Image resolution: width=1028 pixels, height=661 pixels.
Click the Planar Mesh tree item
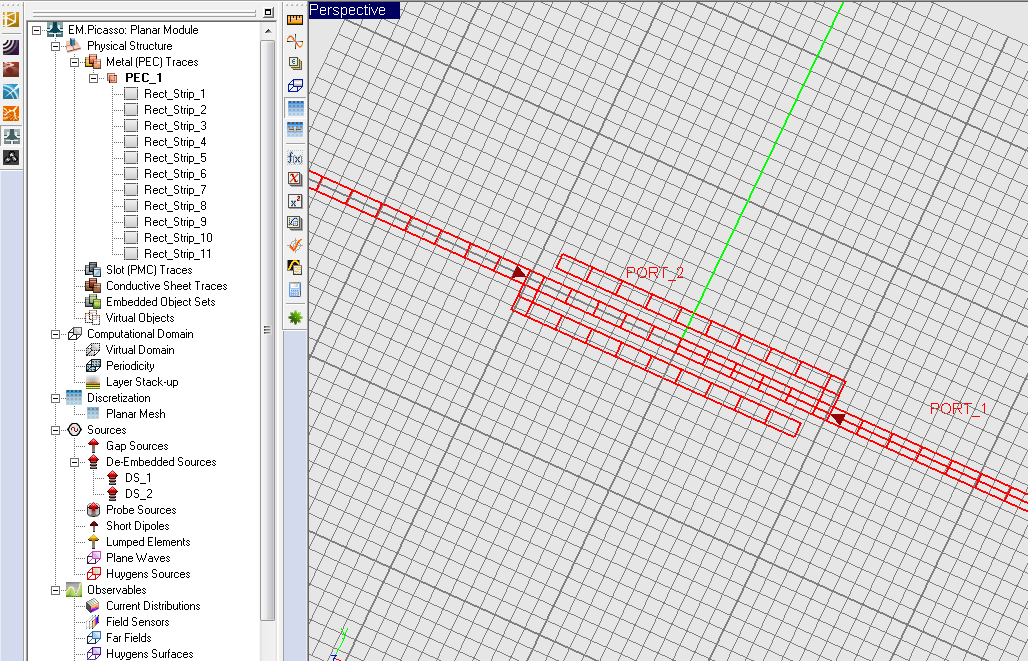(x=135, y=414)
